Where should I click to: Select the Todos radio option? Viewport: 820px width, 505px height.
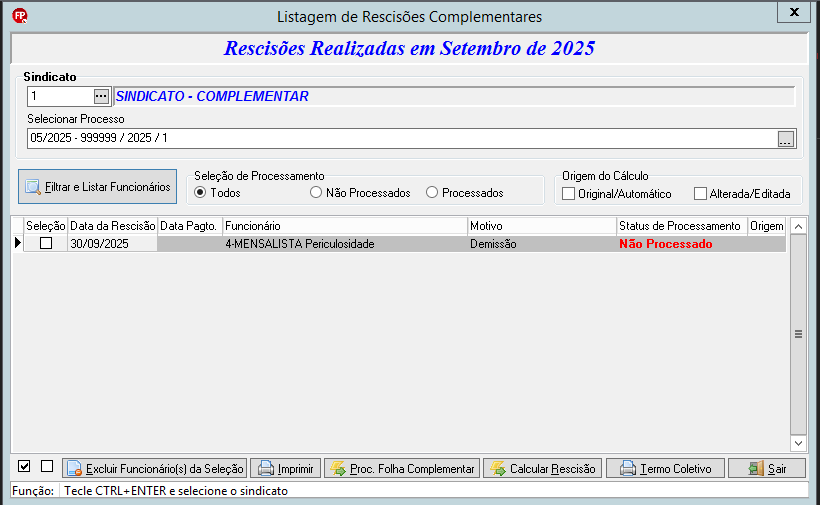(x=200, y=192)
